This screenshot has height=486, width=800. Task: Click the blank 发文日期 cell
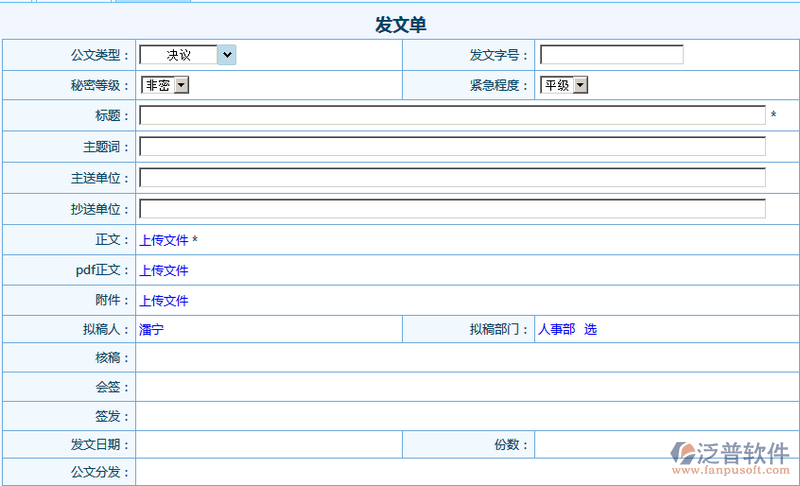pyautogui.click(x=268, y=445)
